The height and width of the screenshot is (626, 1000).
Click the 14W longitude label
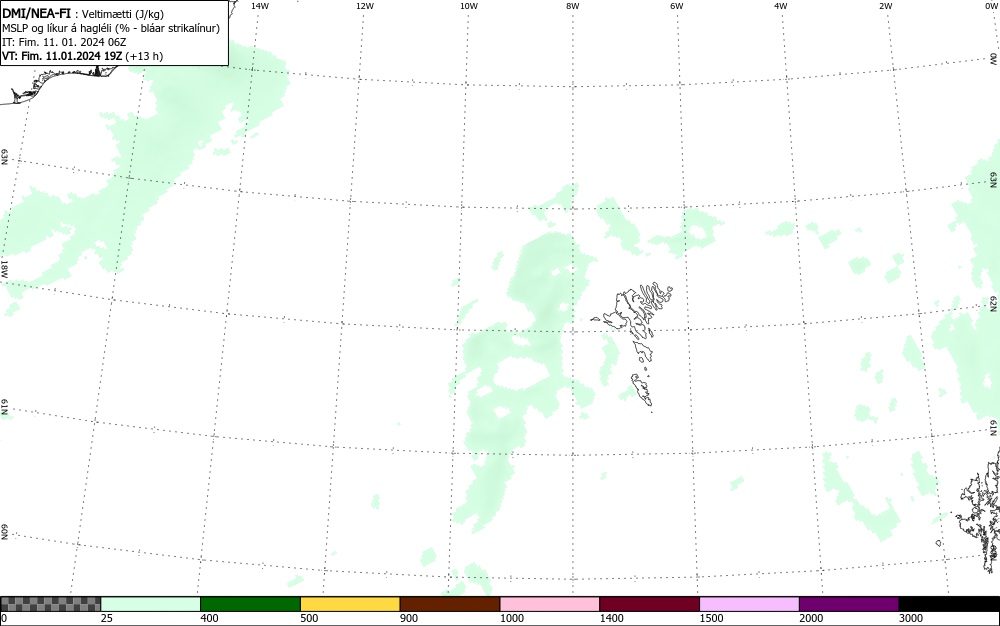(x=260, y=6)
